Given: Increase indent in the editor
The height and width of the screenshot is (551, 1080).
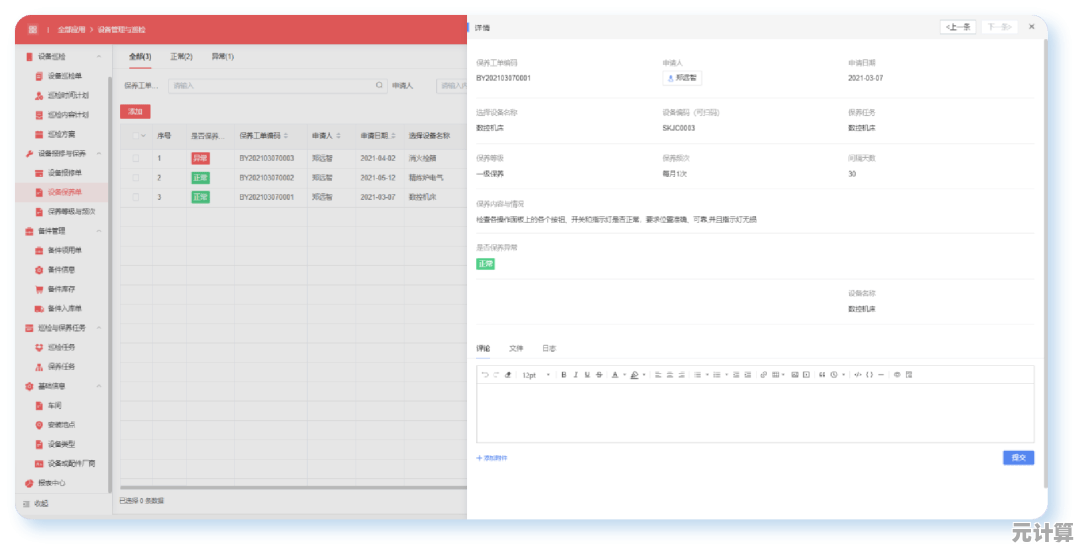Looking at the screenshot, I should (747, 375).
